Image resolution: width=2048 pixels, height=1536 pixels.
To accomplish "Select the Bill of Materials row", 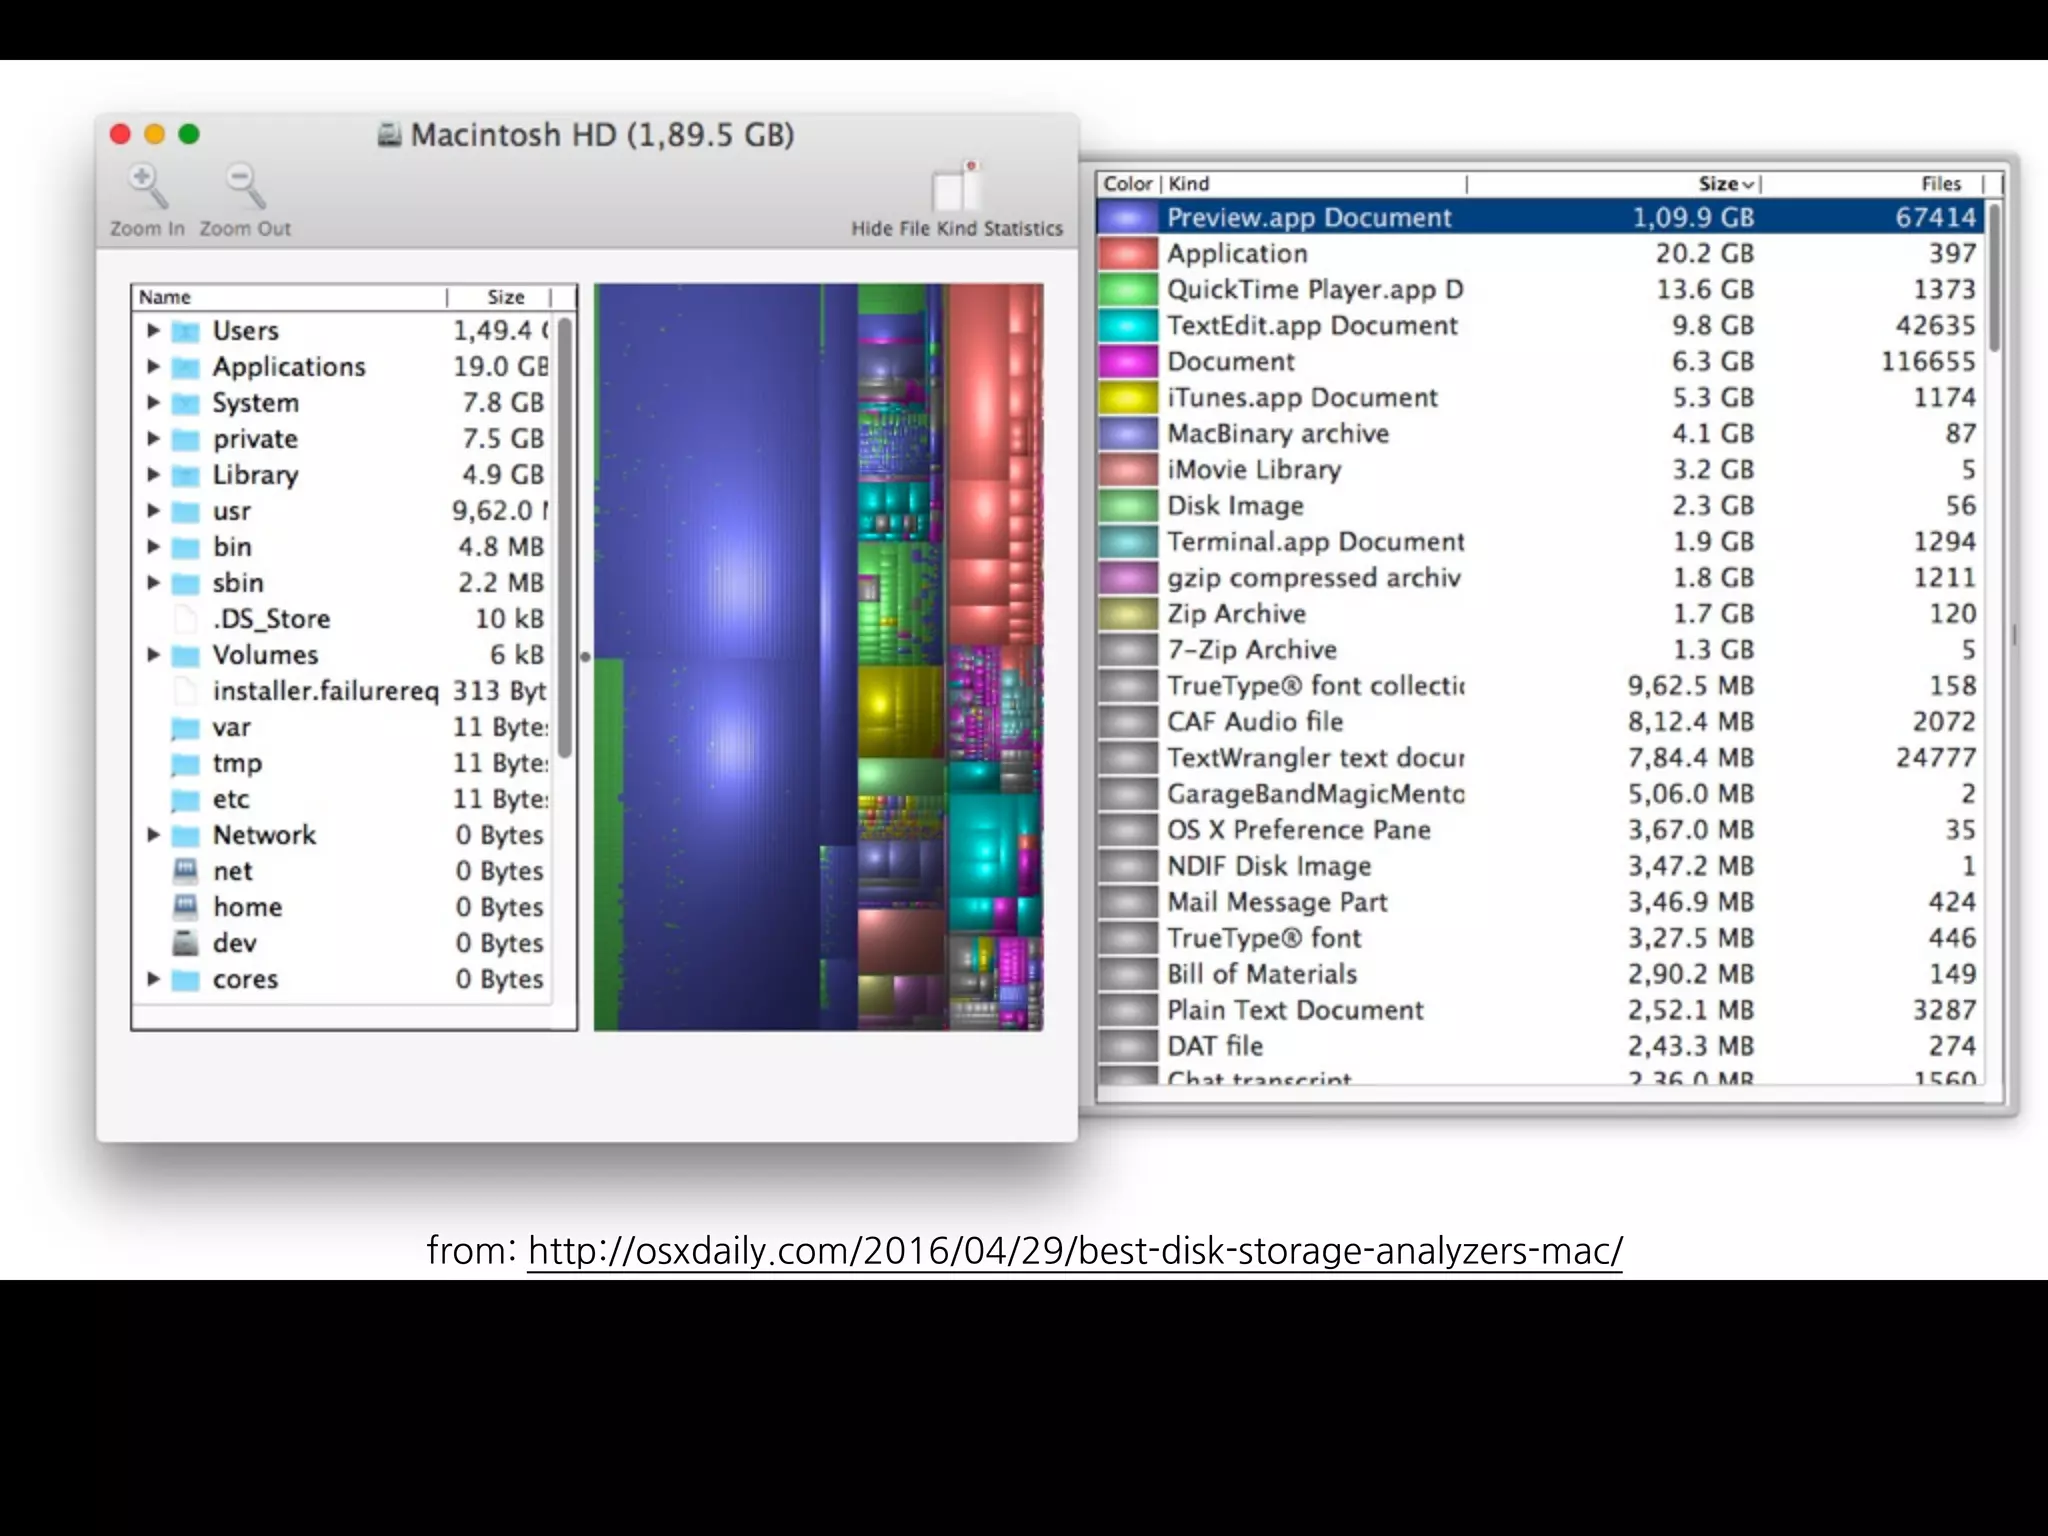I will coord(1540,973).
